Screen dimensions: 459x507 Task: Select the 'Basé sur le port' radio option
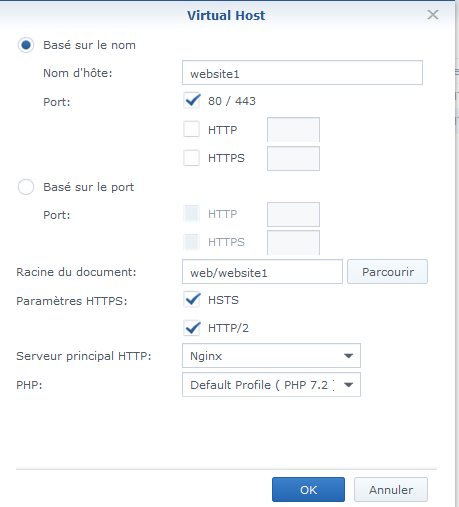tap(26, 187)
